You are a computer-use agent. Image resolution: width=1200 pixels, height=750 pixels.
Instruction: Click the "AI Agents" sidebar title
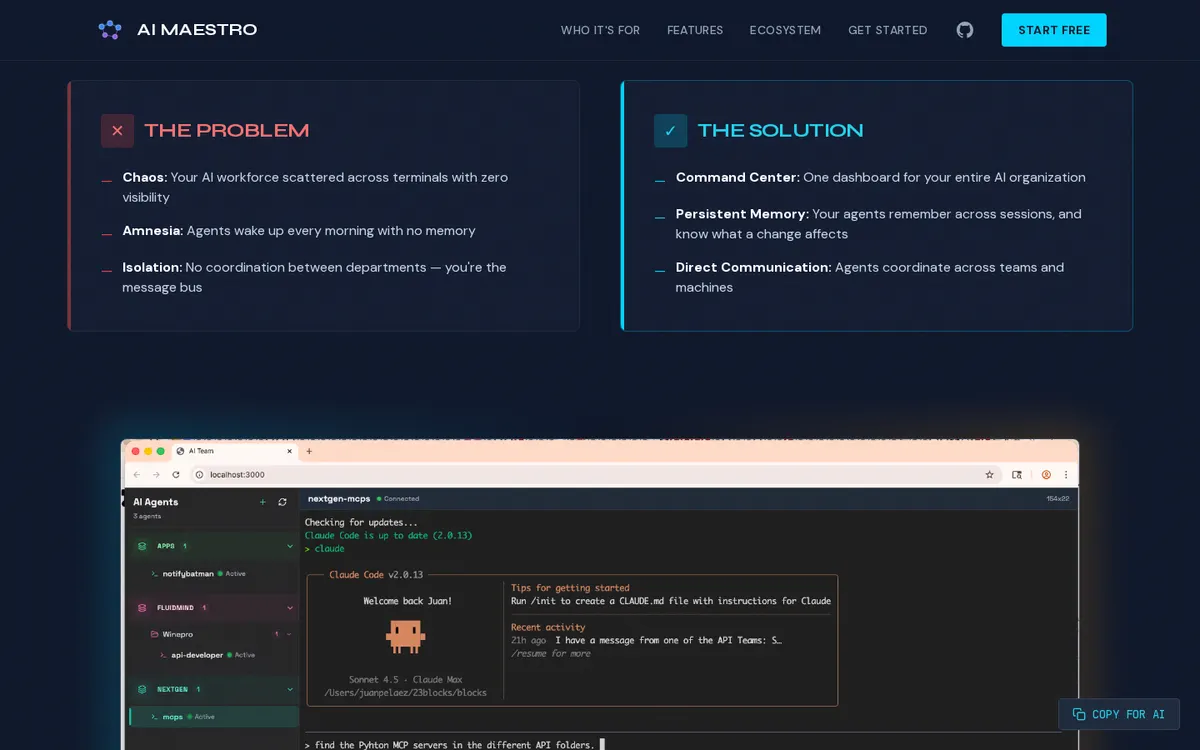156,502
